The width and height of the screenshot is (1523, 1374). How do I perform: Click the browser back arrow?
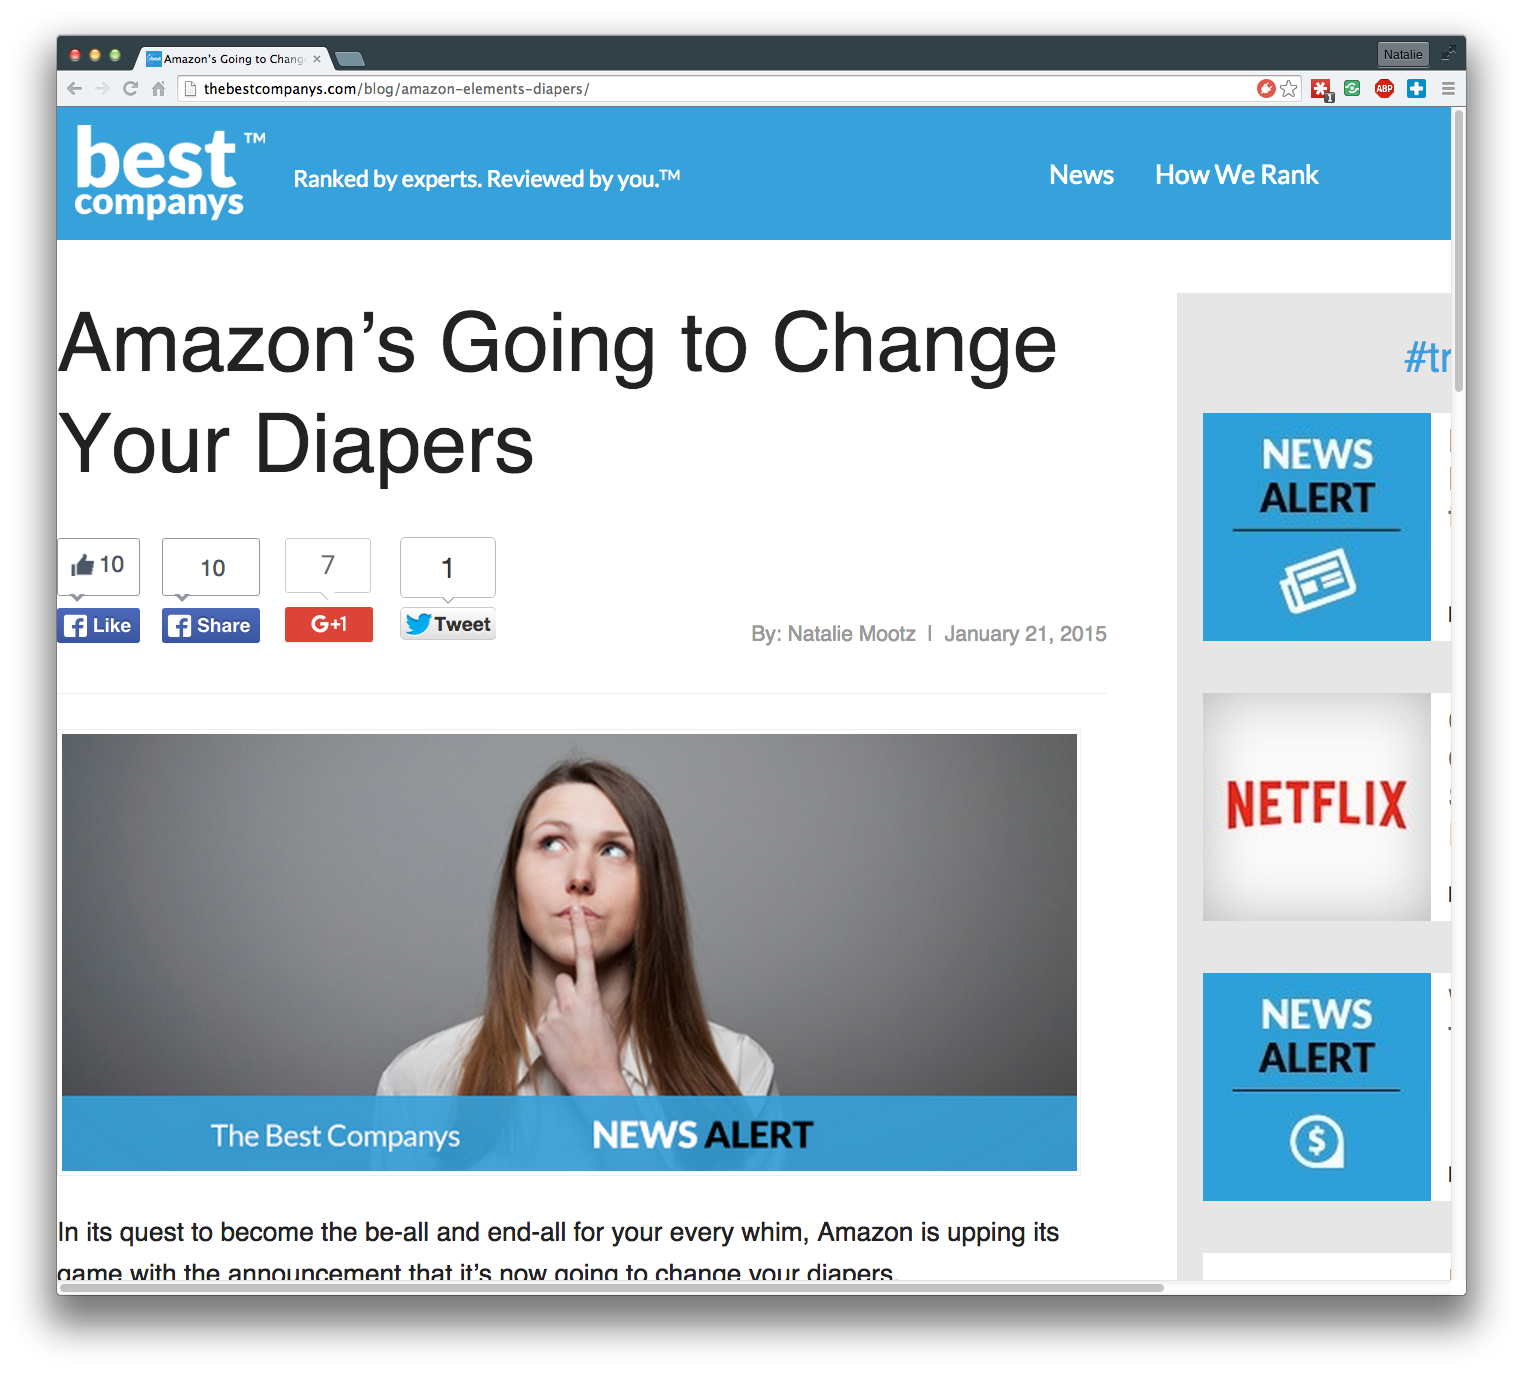(x=74, y=89)
